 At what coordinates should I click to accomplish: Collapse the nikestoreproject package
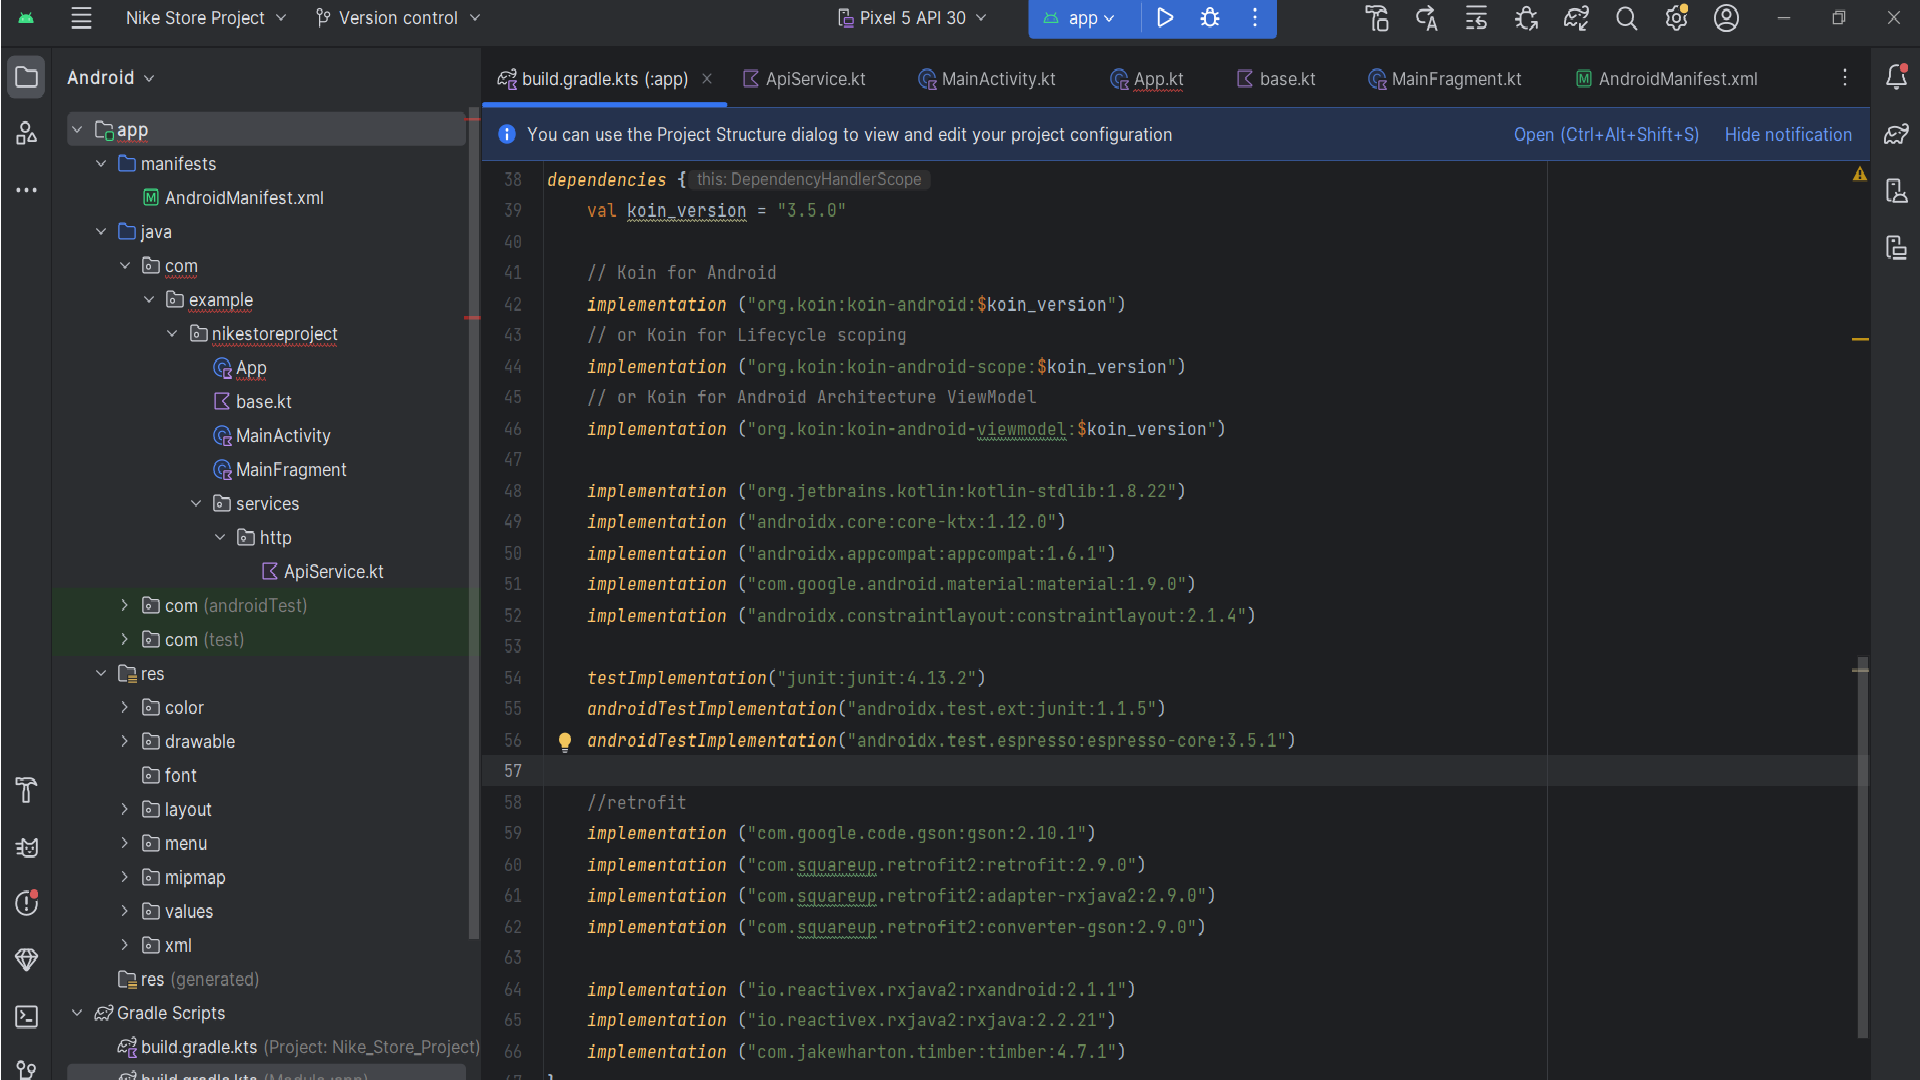point(172,334)
